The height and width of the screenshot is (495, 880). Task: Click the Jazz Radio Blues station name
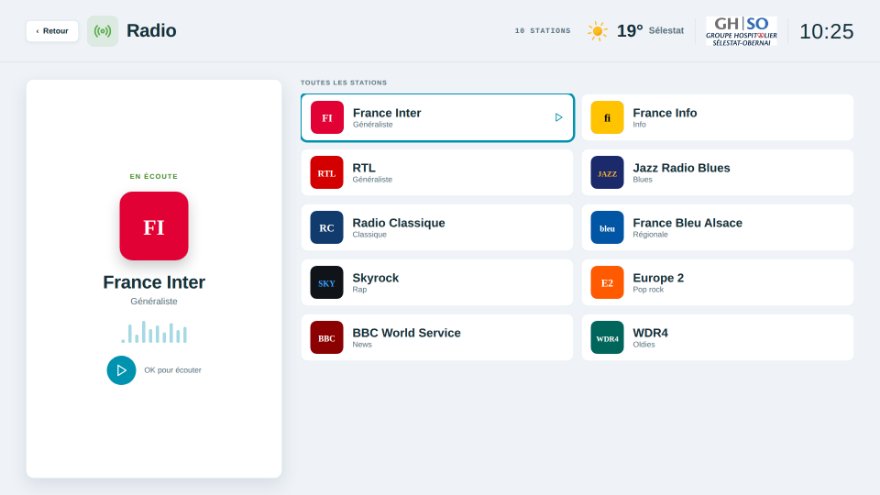[x=681, y=168]
